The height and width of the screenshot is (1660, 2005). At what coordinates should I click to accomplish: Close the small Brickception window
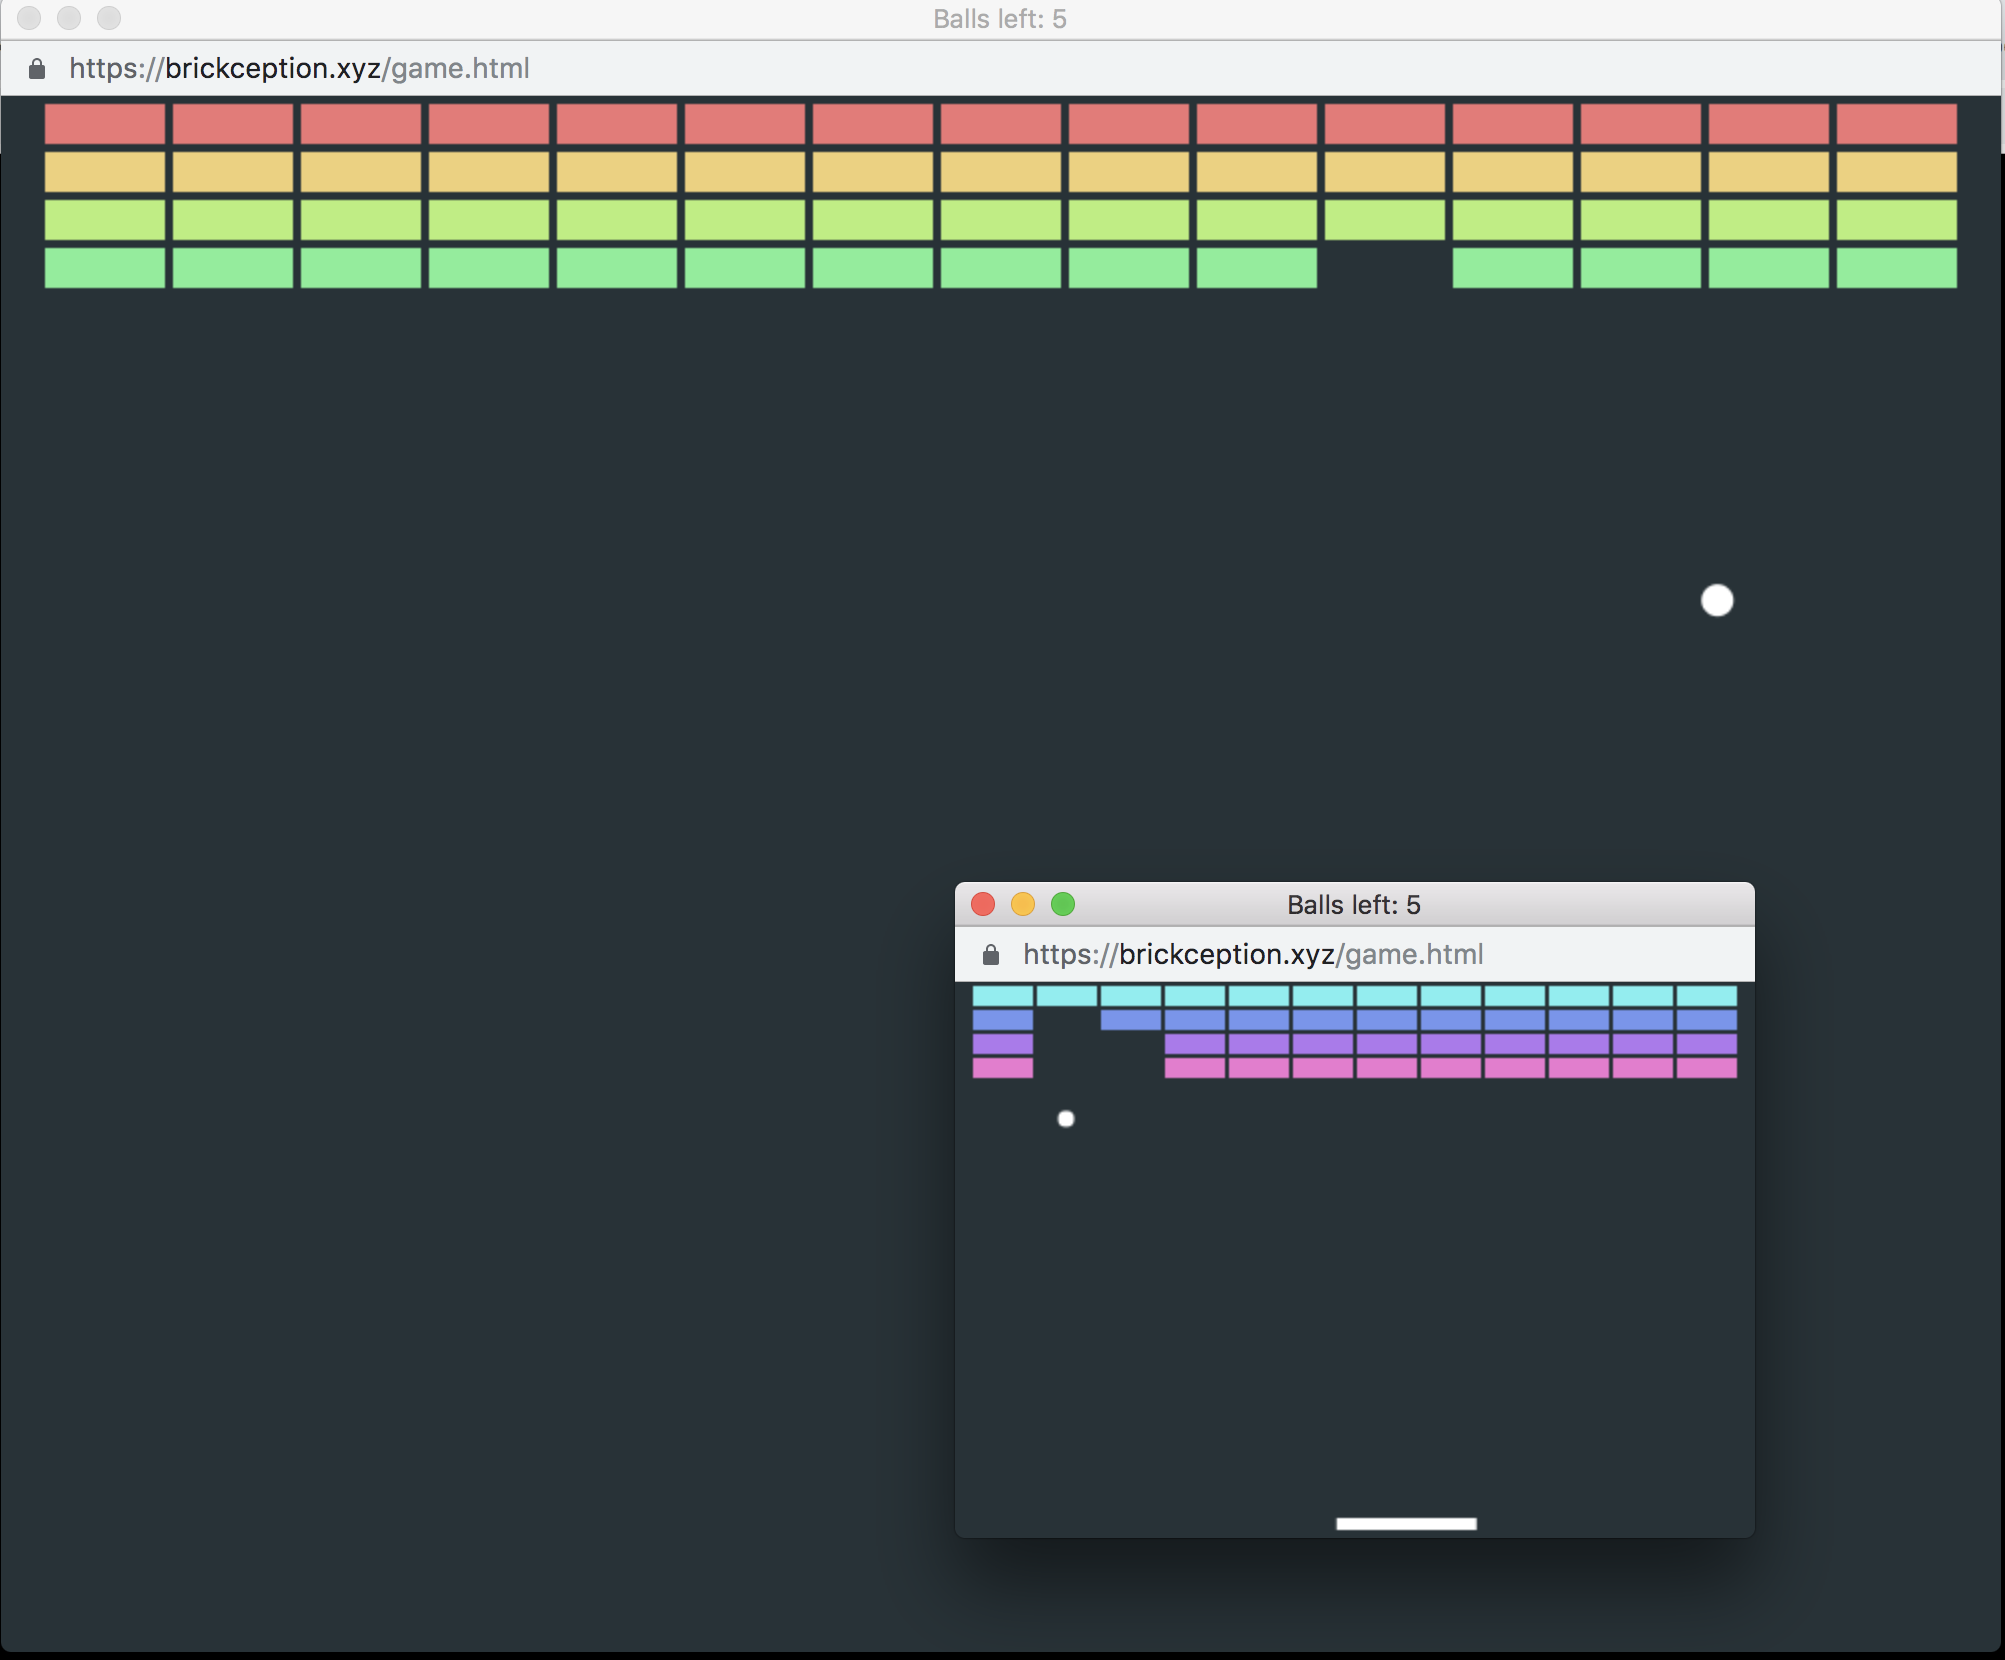click(983, 904)
